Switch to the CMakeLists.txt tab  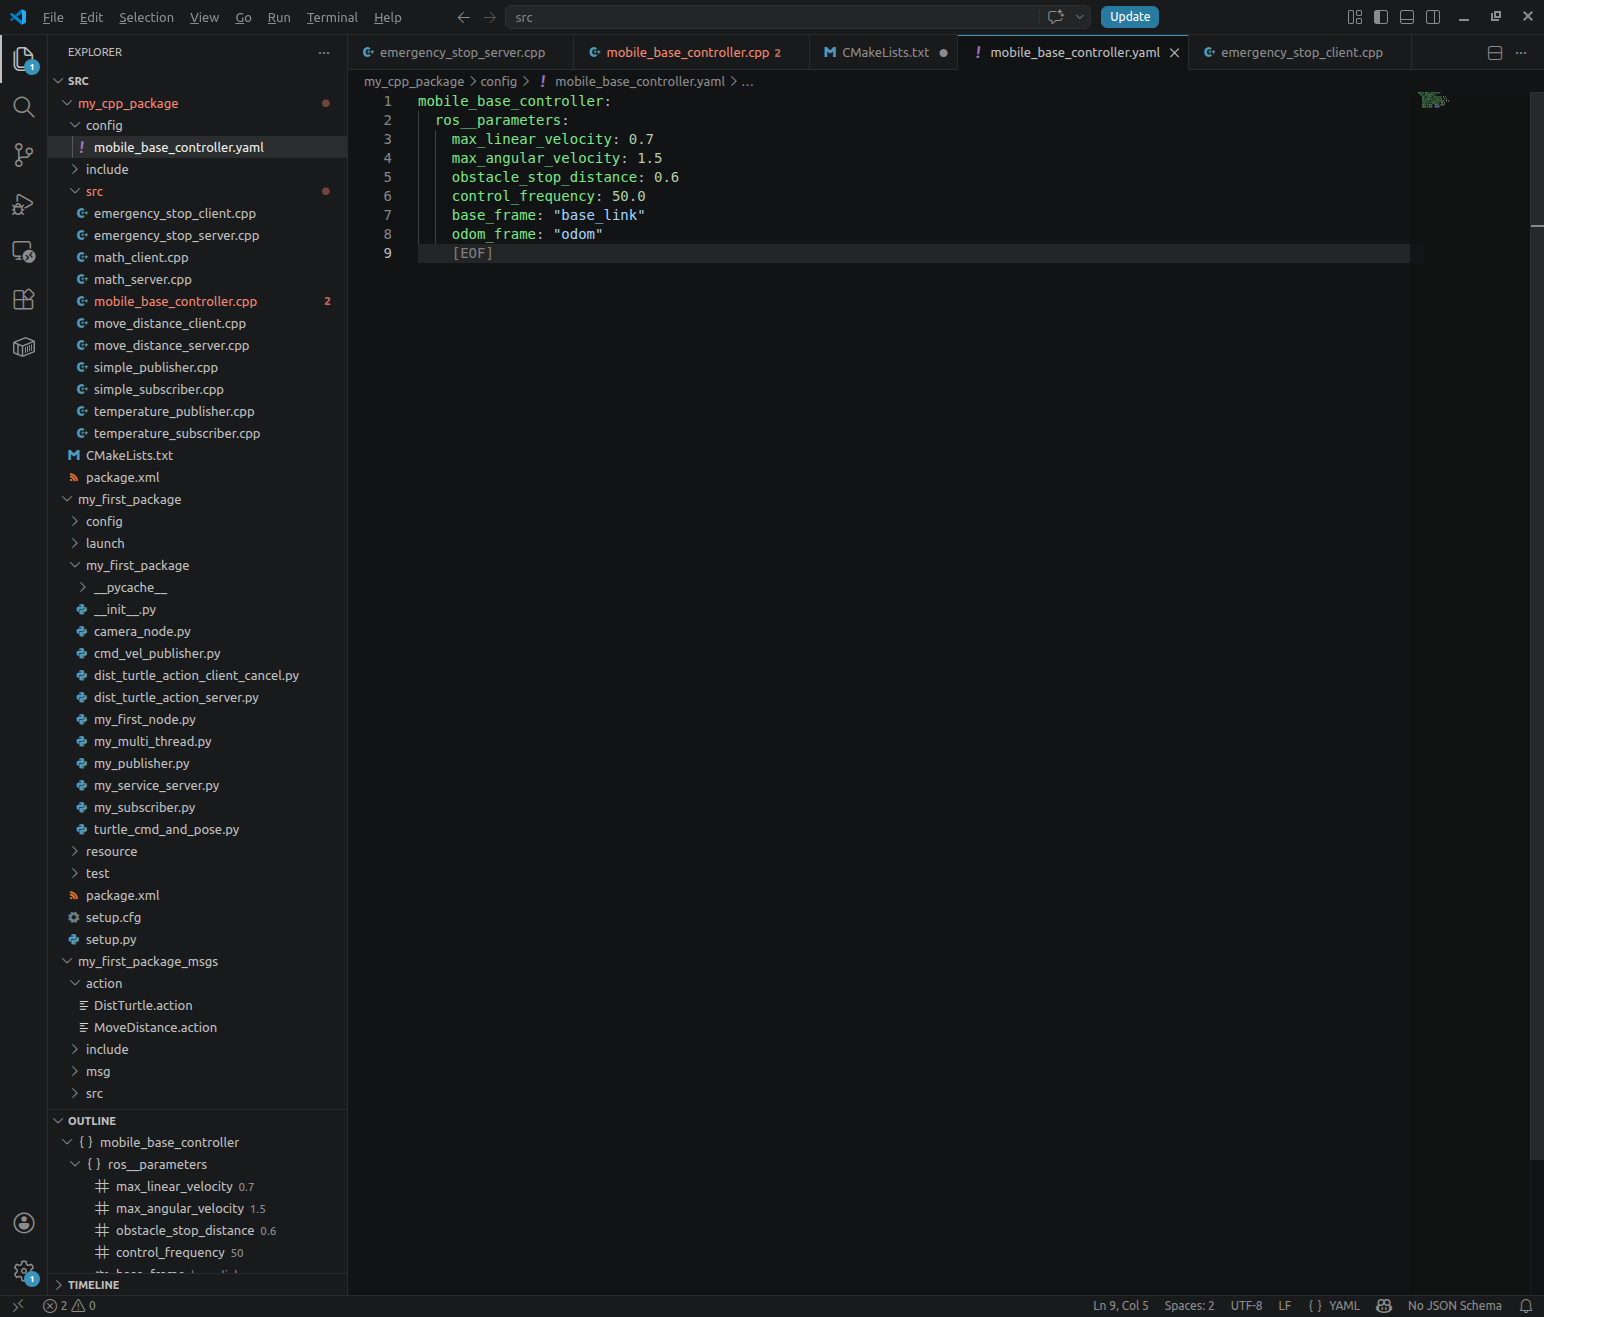pyautogui.click(x=885, y=53)
